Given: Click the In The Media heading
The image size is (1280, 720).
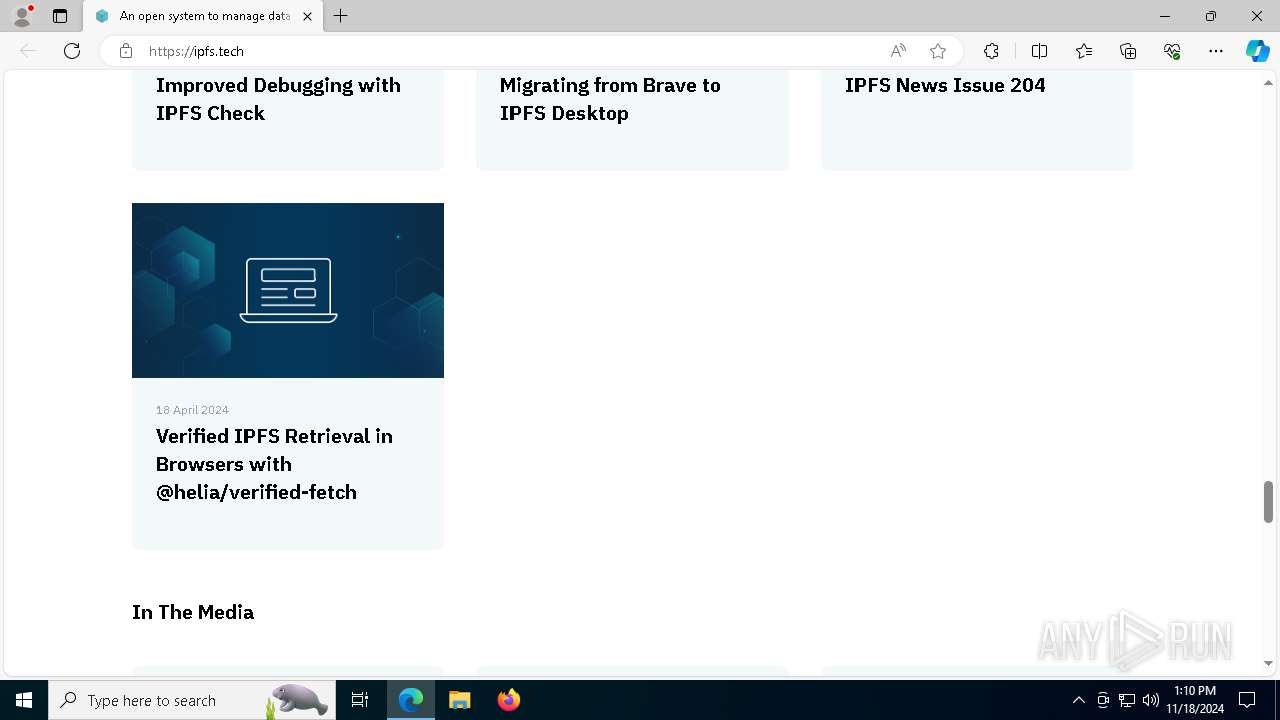Looking at the screenshot, I should (x=193, y=612).
